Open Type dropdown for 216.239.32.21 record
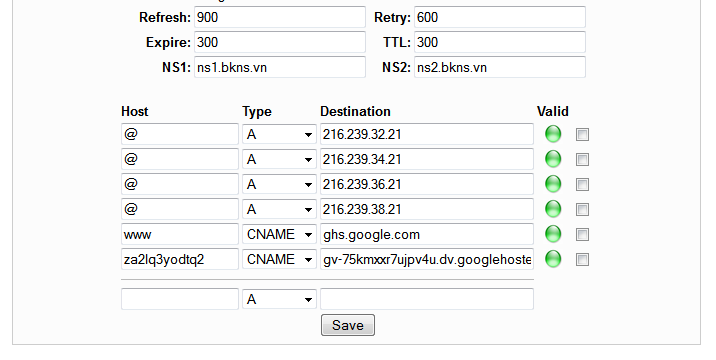The height and width of the screenshot is (360, 716). coord(279,134)
